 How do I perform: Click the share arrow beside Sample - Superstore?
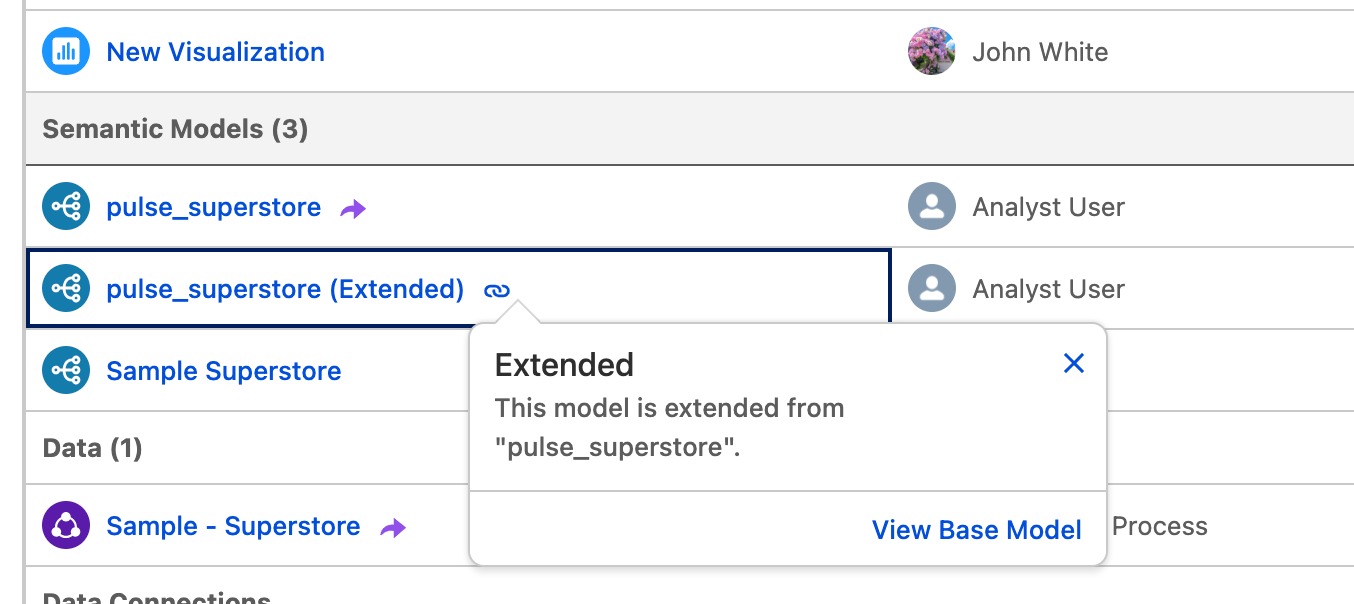point(391,526)
